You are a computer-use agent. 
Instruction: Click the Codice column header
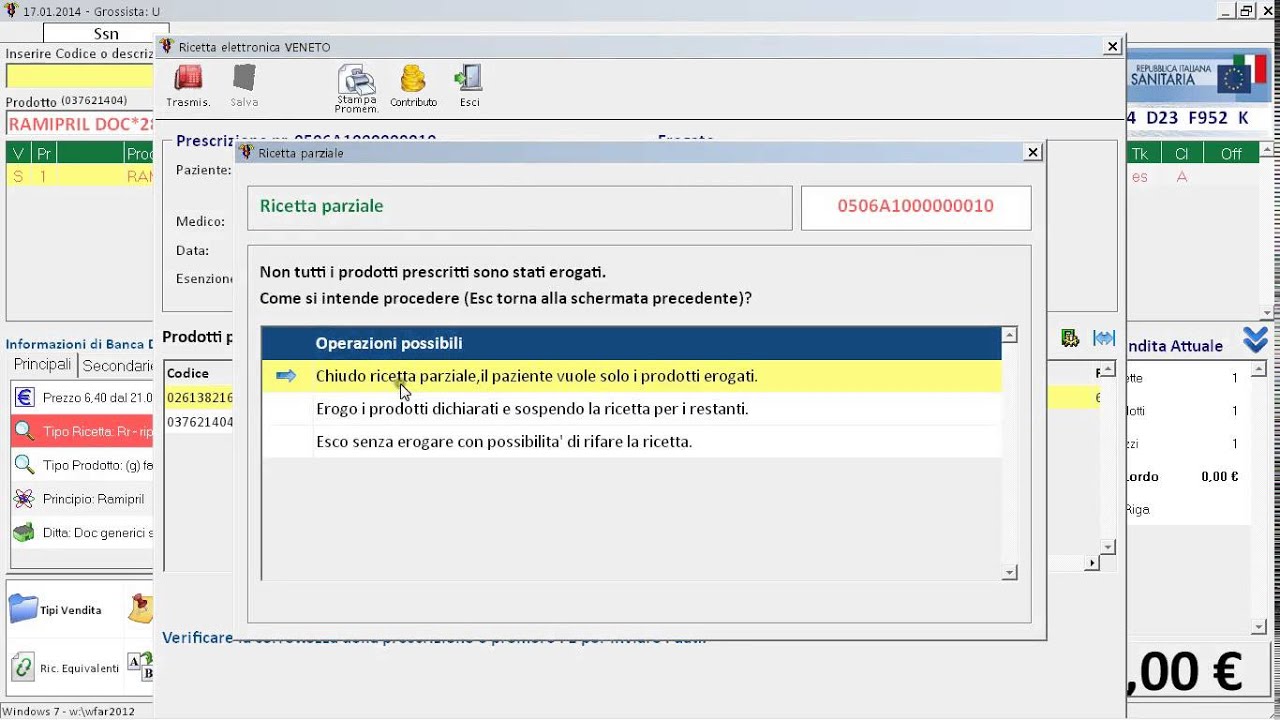click(199, 373)
